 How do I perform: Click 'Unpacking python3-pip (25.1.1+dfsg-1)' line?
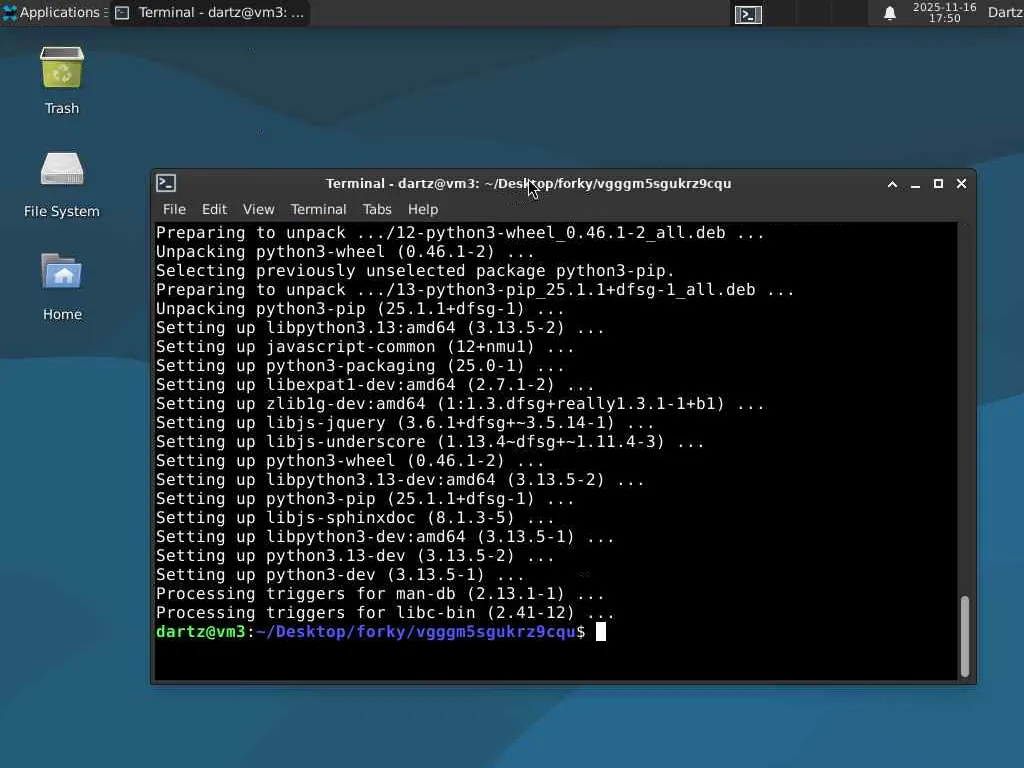pyautogui.click(x=360, y=309)
